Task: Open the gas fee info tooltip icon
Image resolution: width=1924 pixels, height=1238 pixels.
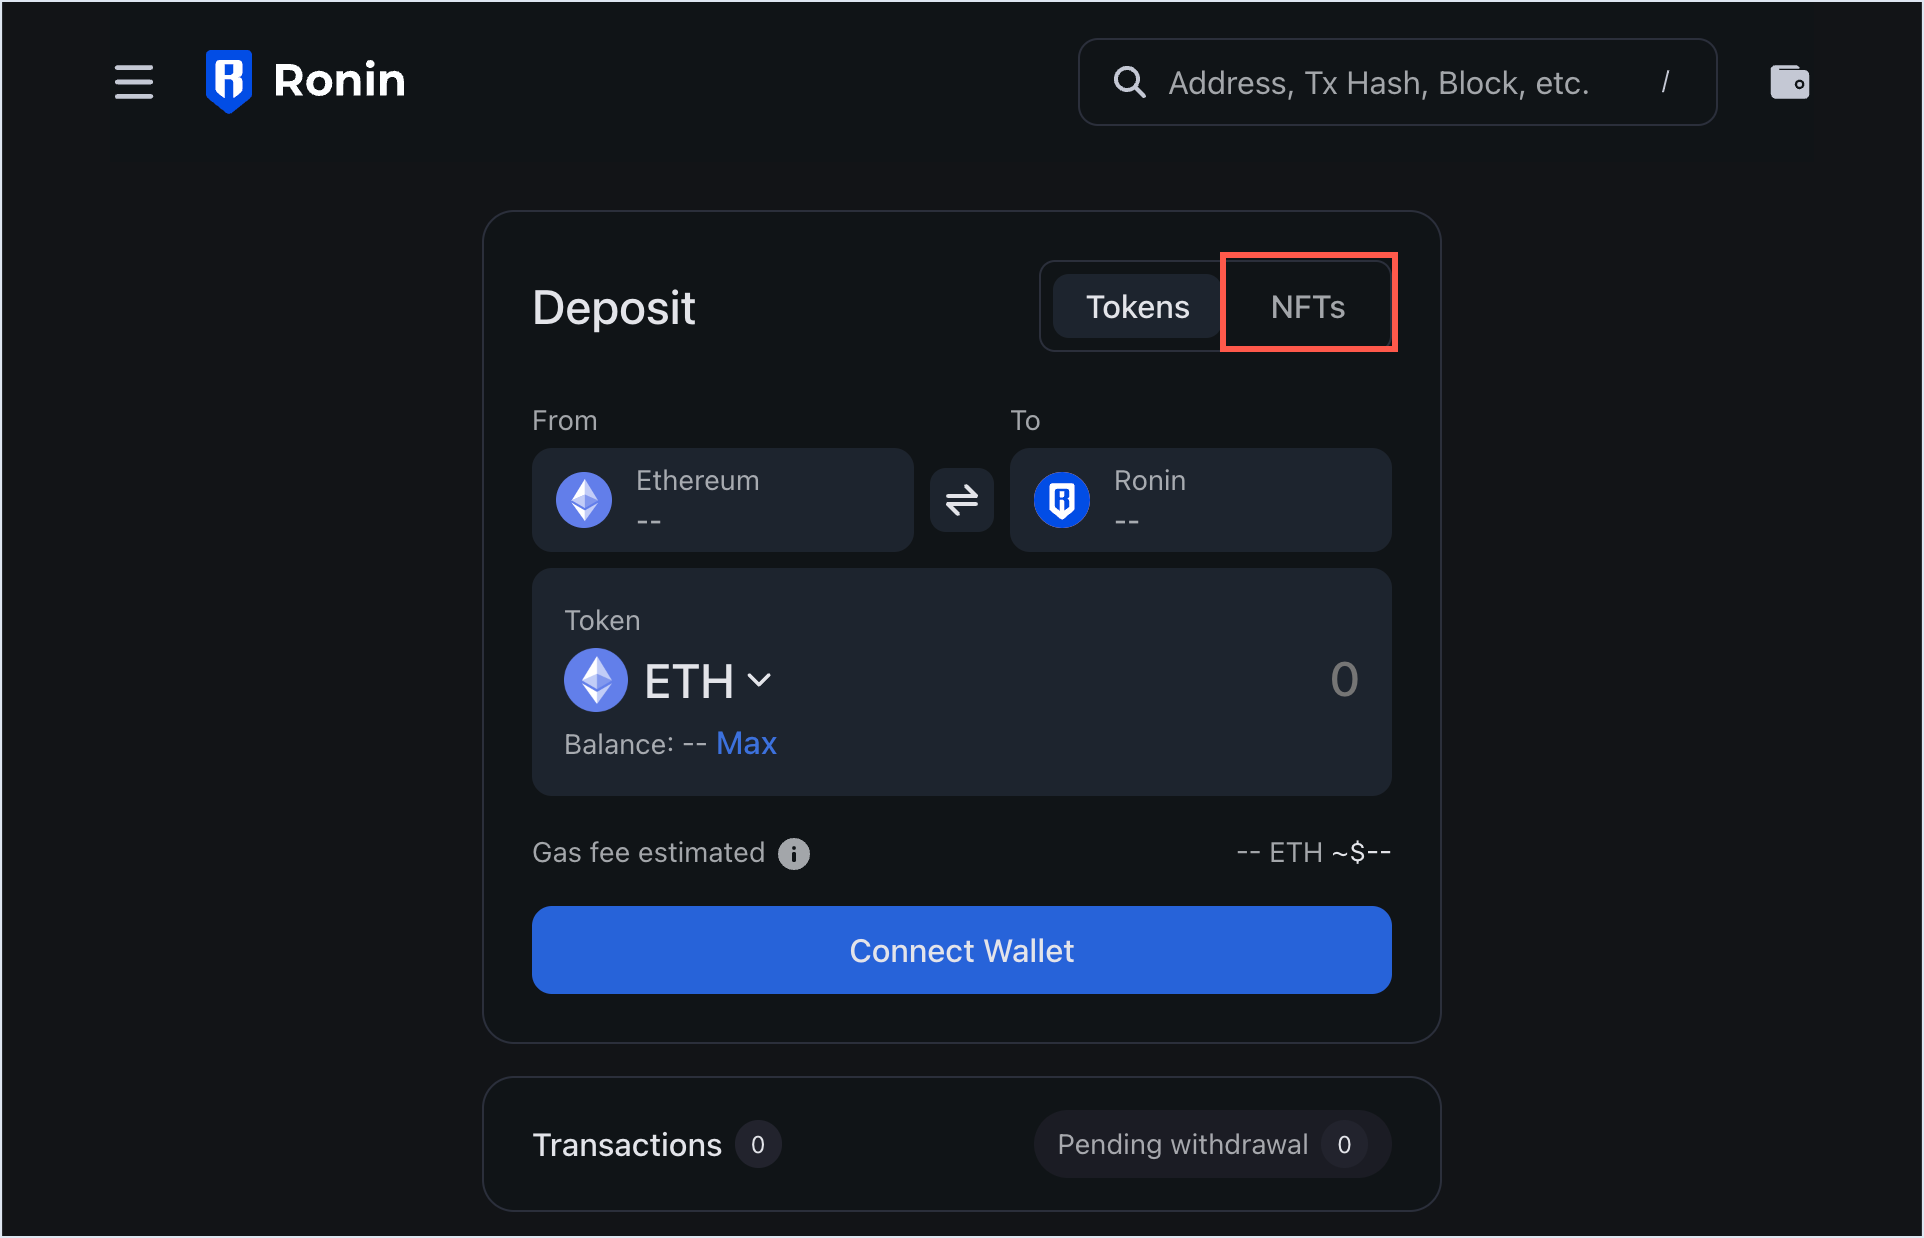Action: click(x=794, y=853)
